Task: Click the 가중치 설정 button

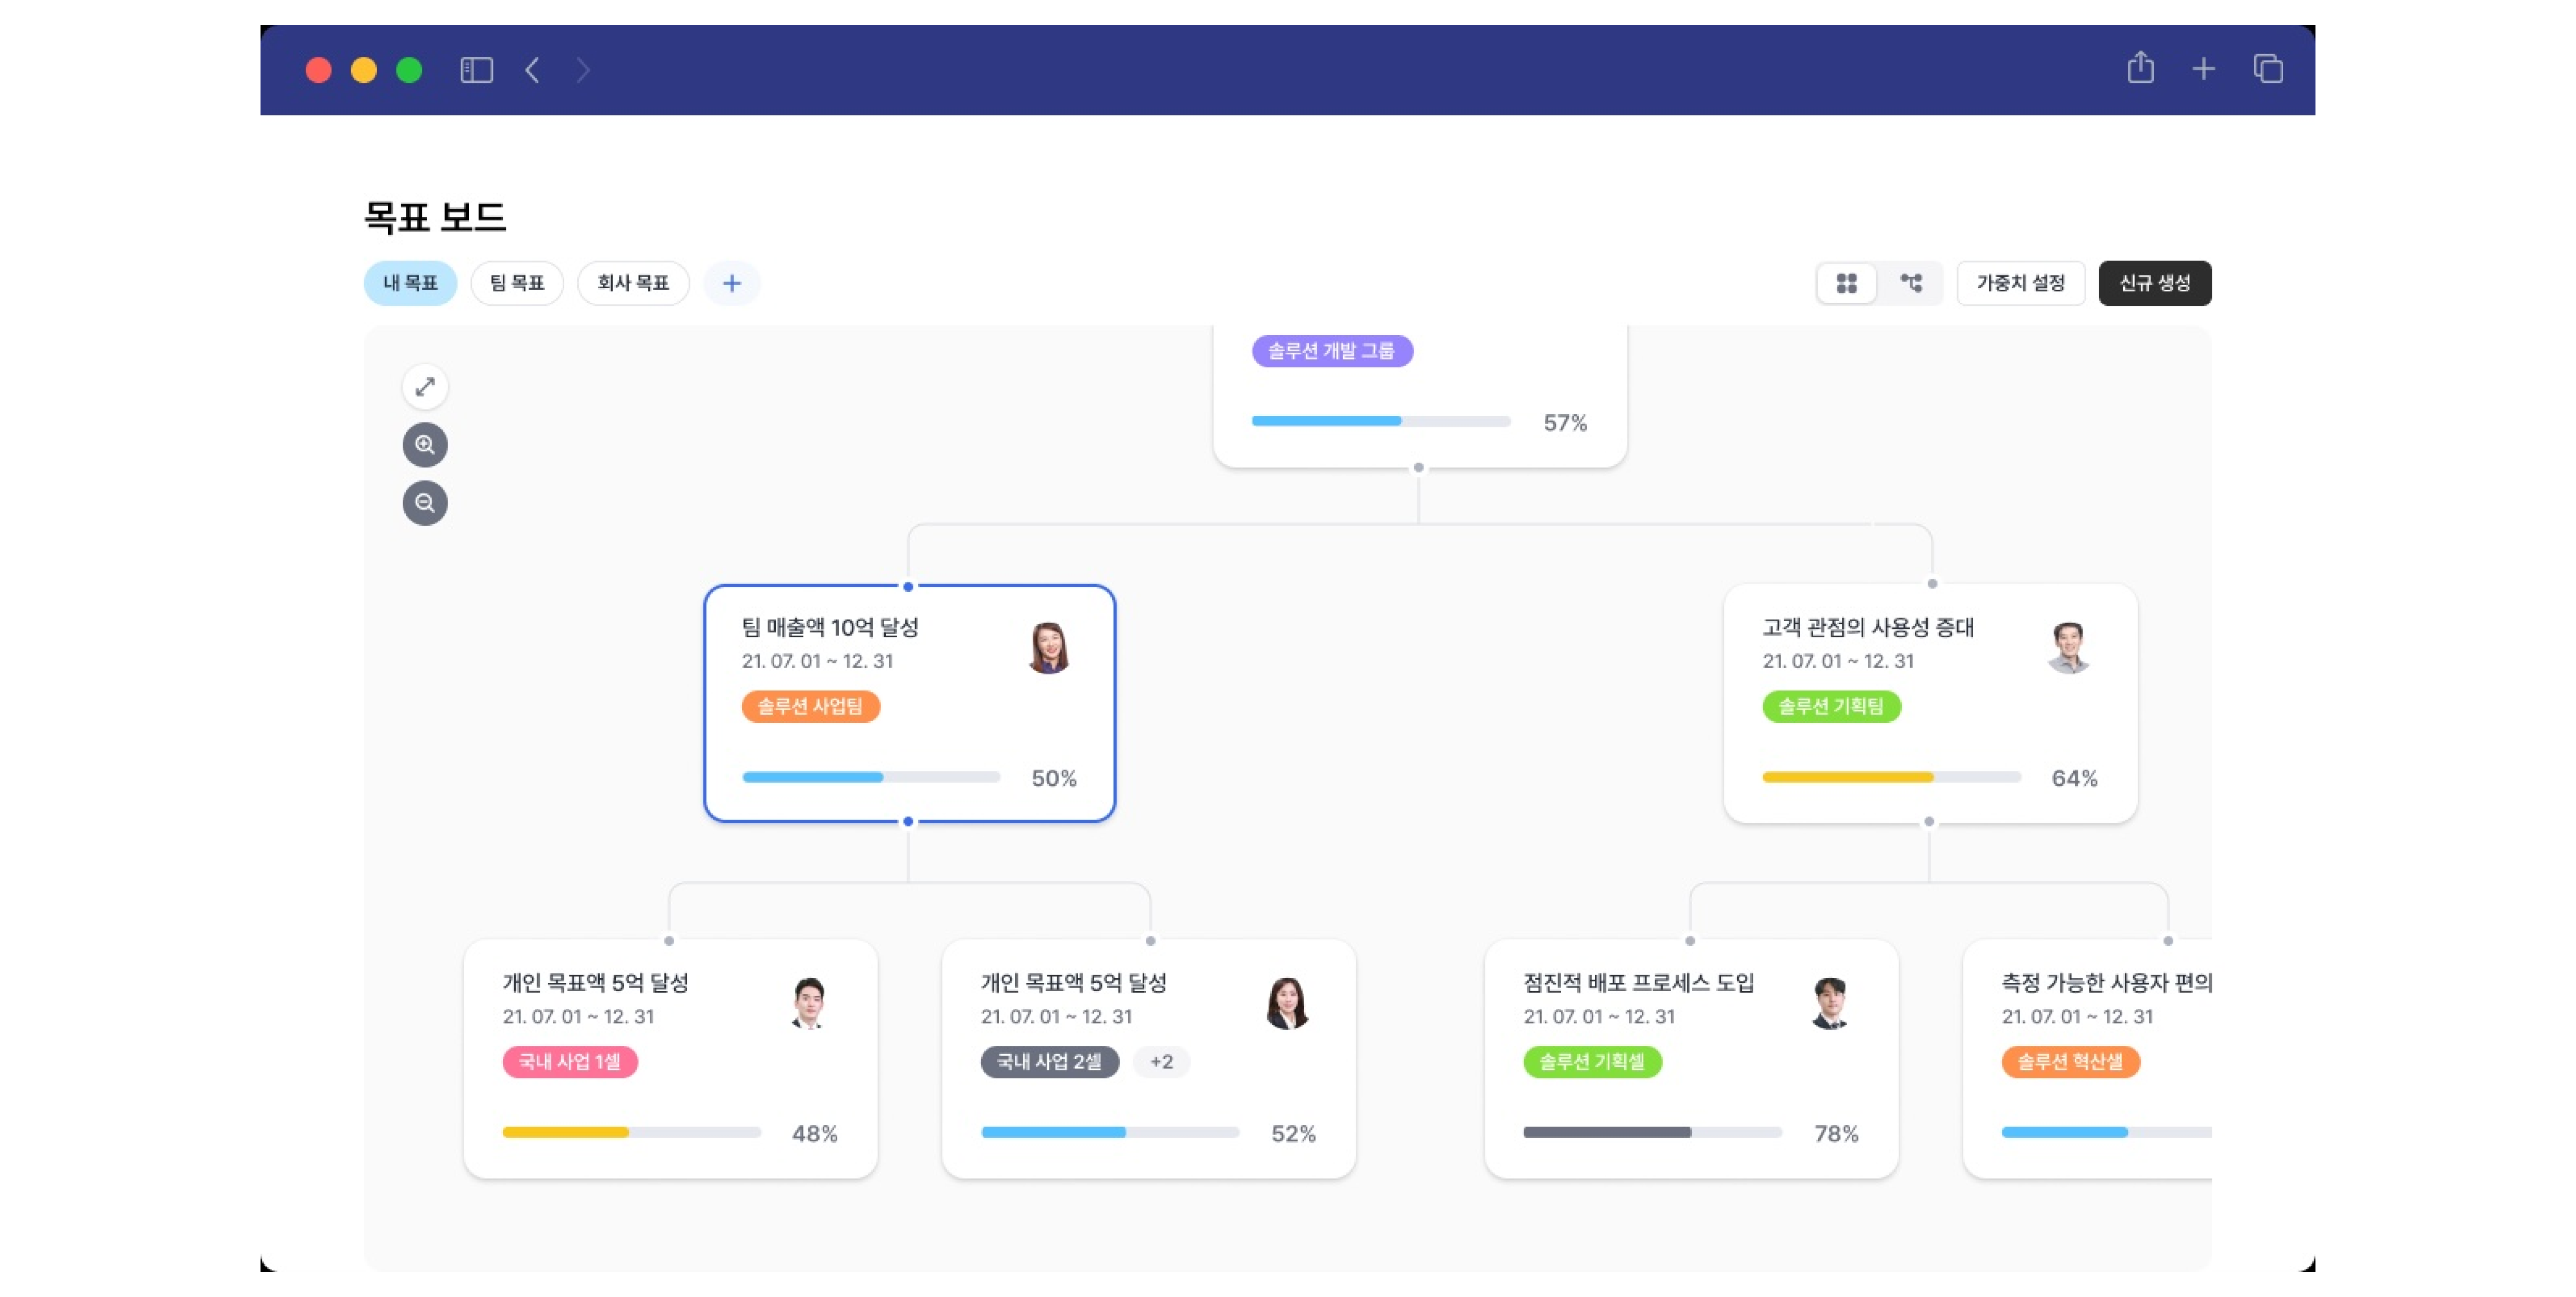Action: [2020, 283]
